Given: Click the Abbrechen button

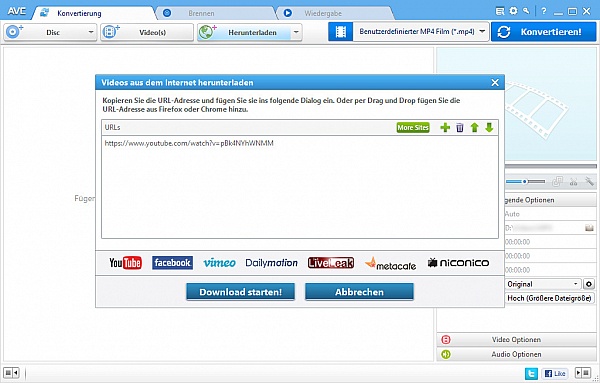Looking at the screenshot, I should 359,292.
